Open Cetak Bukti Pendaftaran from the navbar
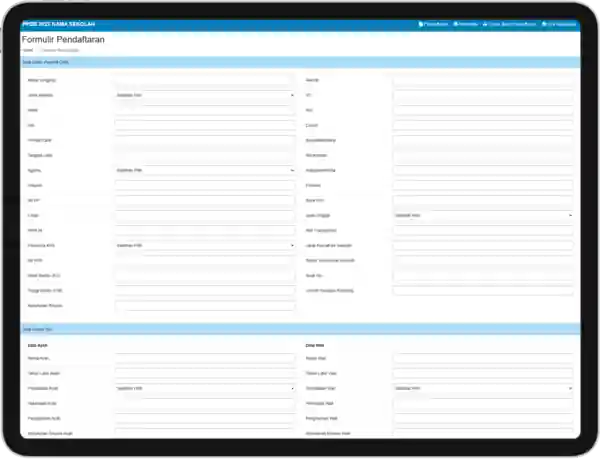The height and width of the screenshot is (459, 600). point(508,23)
